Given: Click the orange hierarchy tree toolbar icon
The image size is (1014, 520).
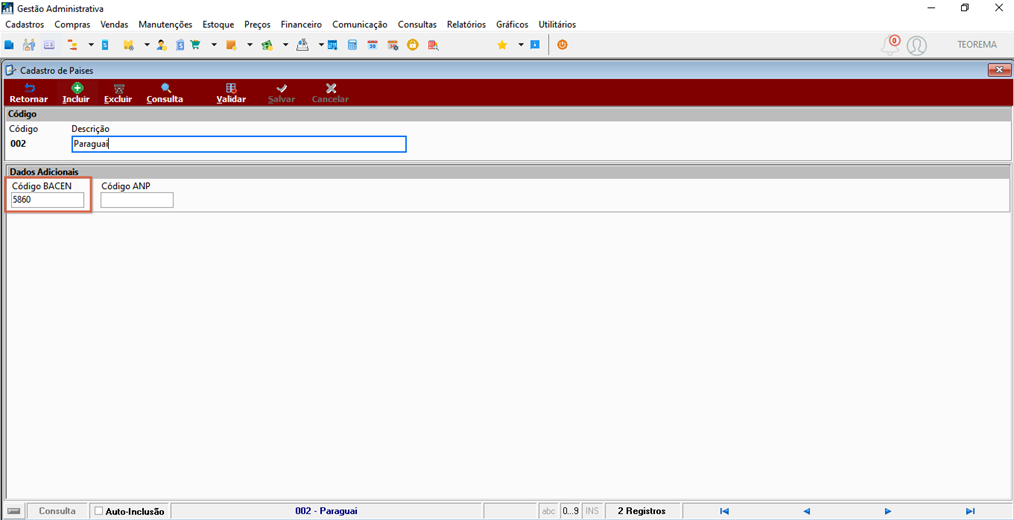Looking at the screenshot, I should [72, 45].
